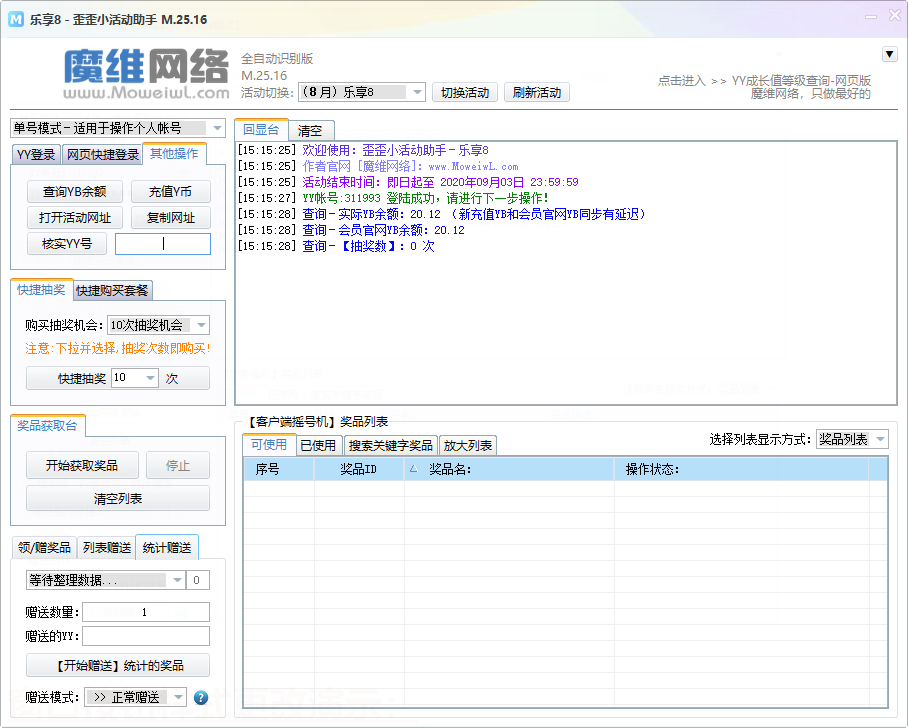Sort the list by 奖品ID column header
The width and height of the screenshot is (908, 728).
pyautogui.click(x=358, y=469)
